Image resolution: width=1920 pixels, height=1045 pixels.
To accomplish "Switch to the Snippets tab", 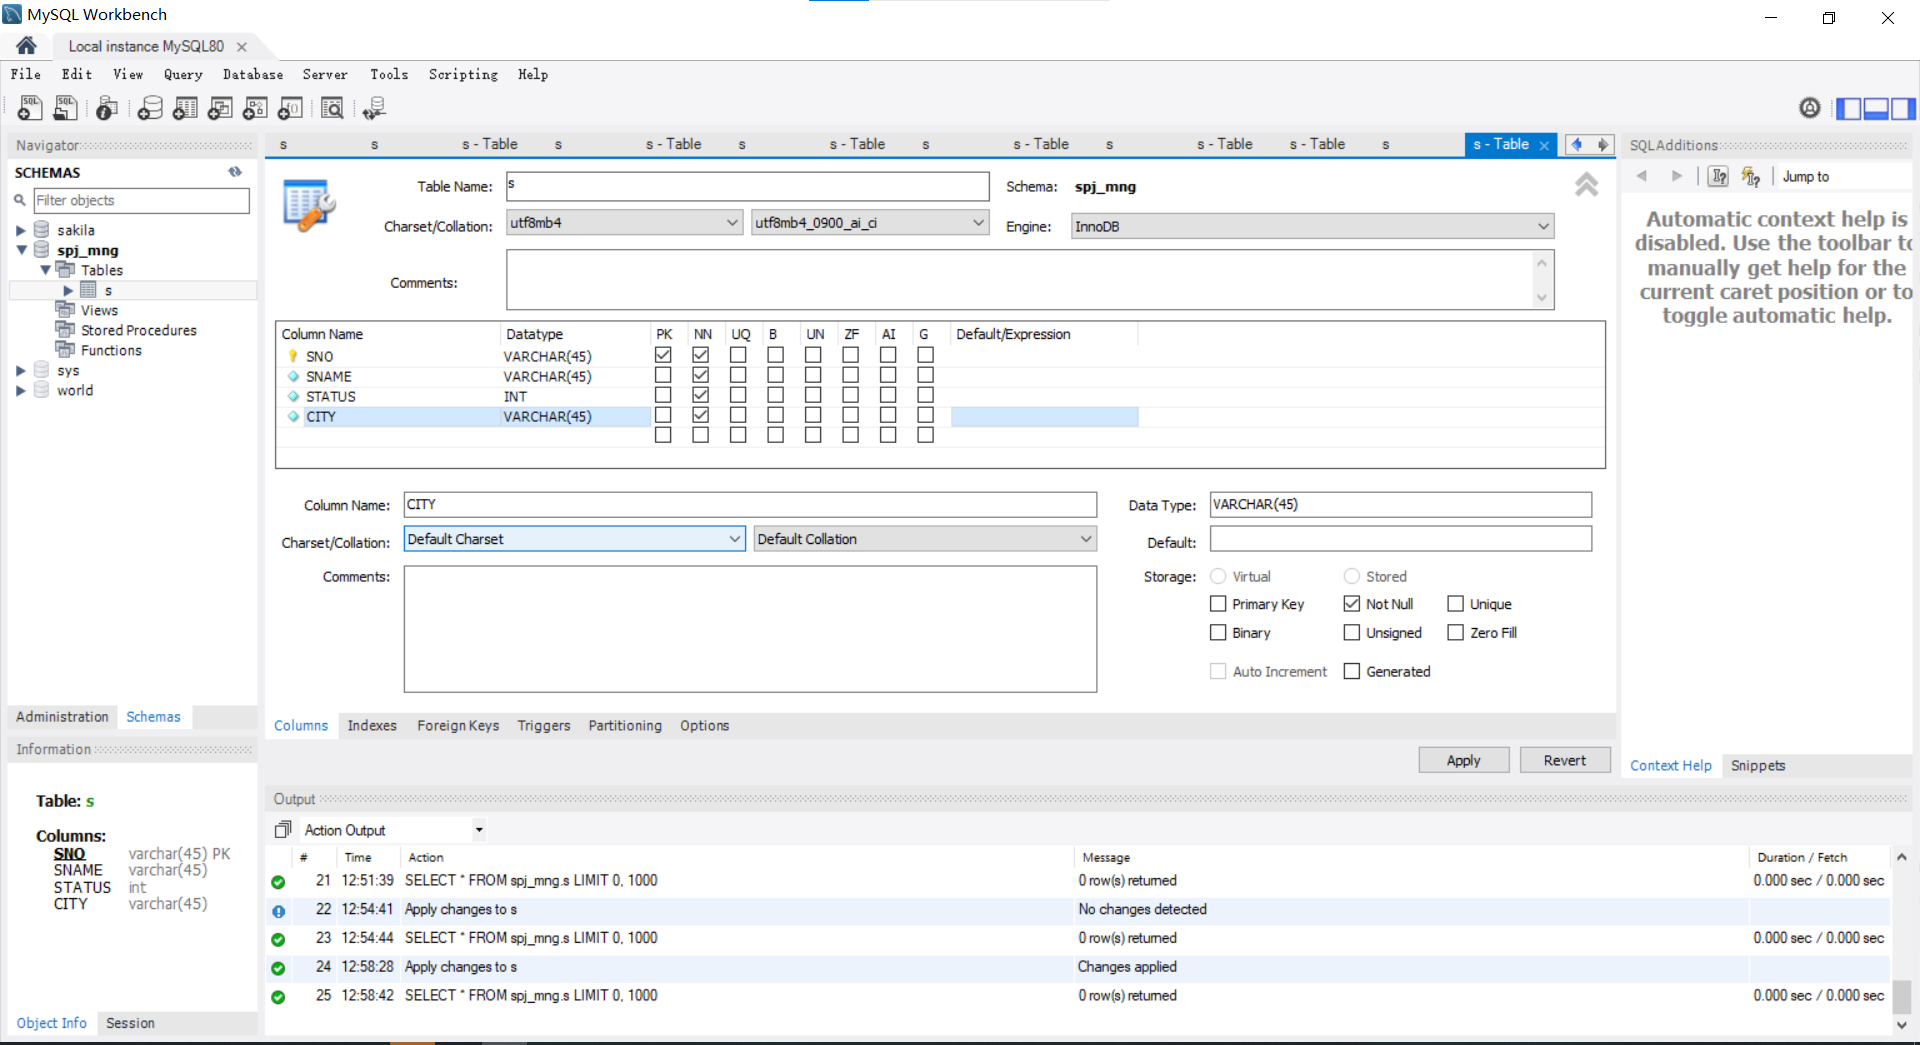I will click(1758, 766).
